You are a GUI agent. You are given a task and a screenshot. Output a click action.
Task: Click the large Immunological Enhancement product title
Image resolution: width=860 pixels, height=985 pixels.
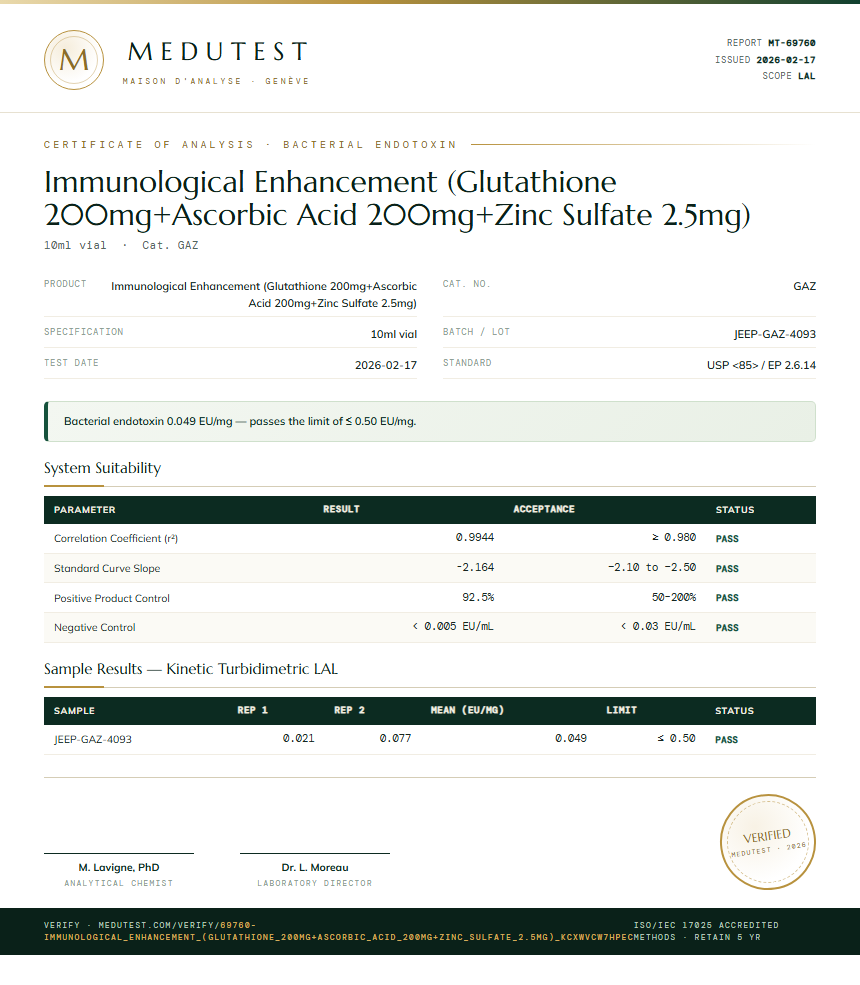(x=397, y=199)
